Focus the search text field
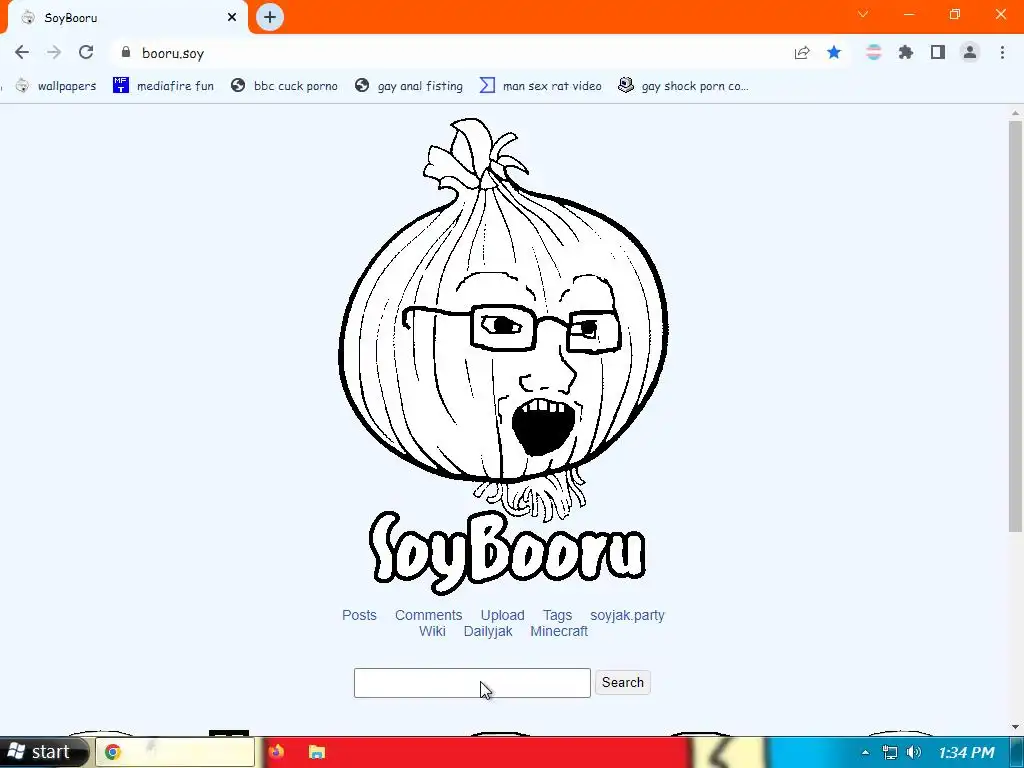Image resolution: width=1024 pixels, height=768 pixels. pyautogui.click(x=472, y=683)
